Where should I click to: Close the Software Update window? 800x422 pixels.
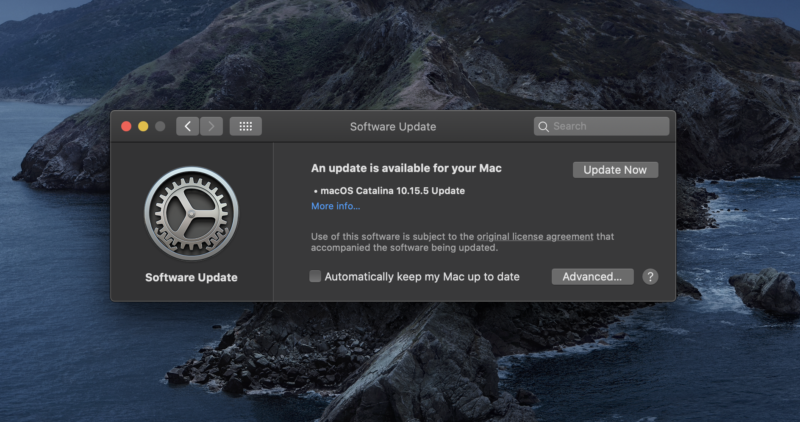(126, 127)
